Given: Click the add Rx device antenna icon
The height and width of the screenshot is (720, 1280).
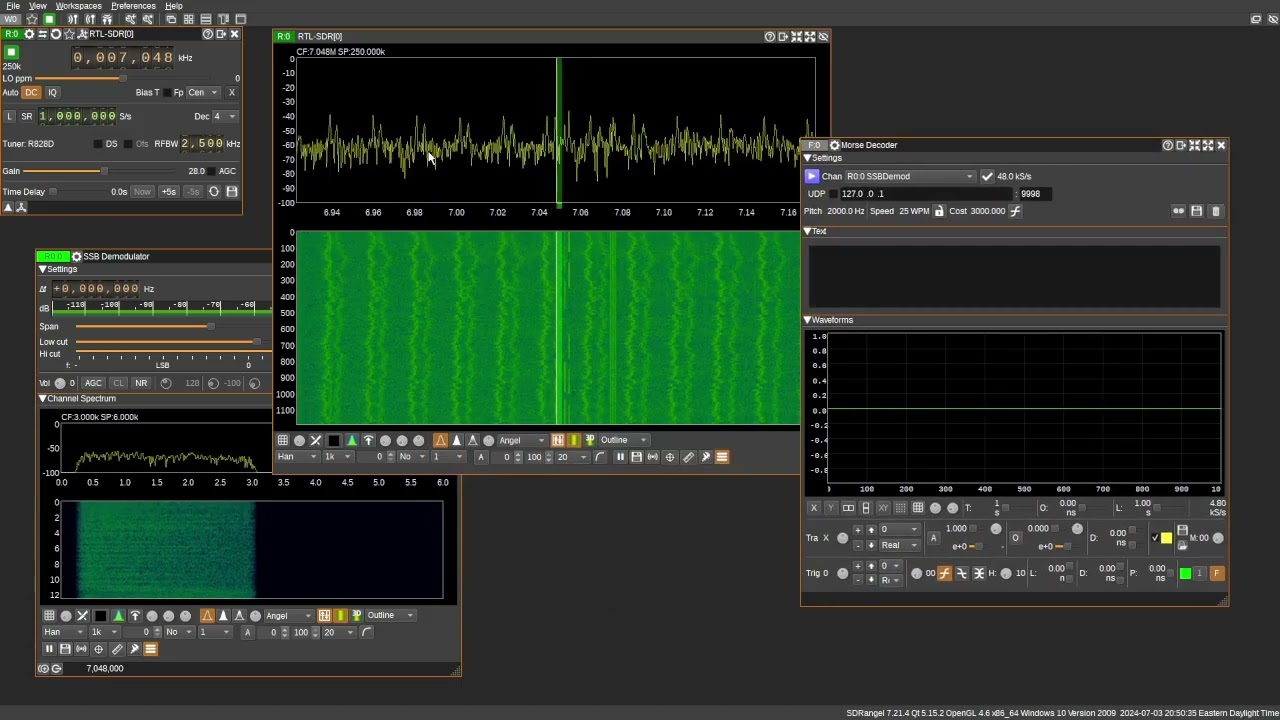Looking at the screenshot, I should (x=73, y=19).
